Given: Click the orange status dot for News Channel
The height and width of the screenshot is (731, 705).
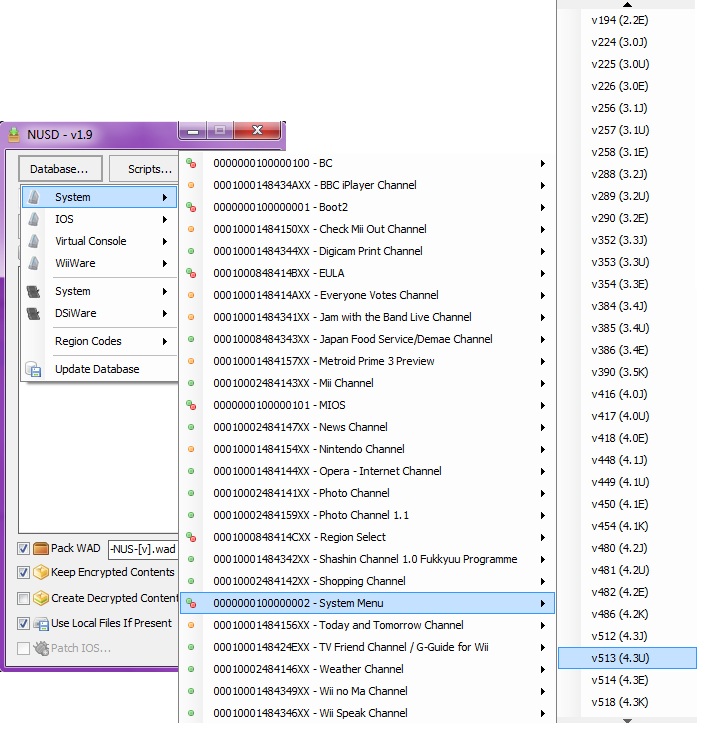Looking at the screenshot, I should (x=191, y=427).
